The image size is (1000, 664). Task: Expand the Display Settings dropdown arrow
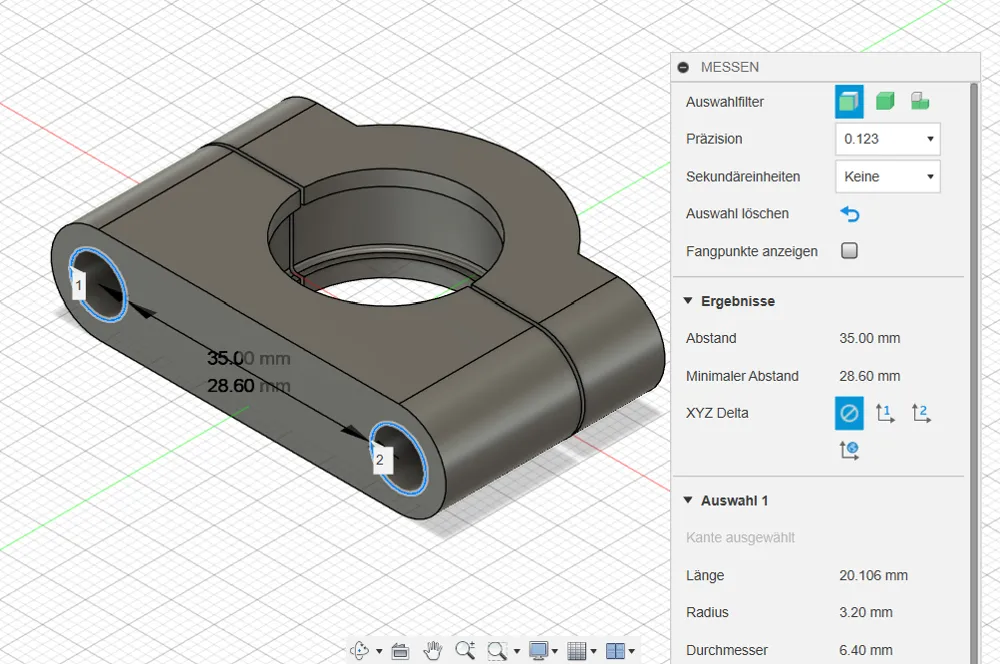(x=555, y=651)
